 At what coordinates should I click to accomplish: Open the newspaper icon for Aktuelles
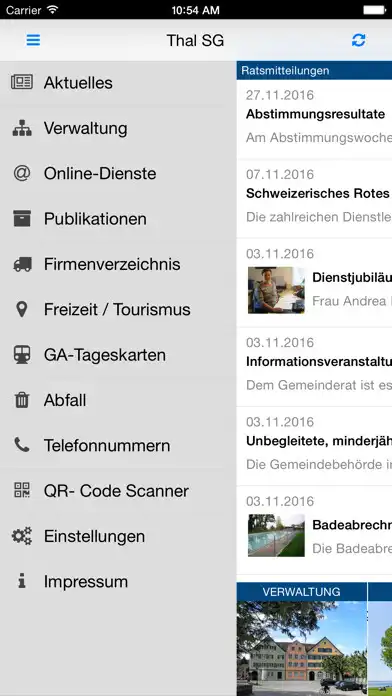22,83
